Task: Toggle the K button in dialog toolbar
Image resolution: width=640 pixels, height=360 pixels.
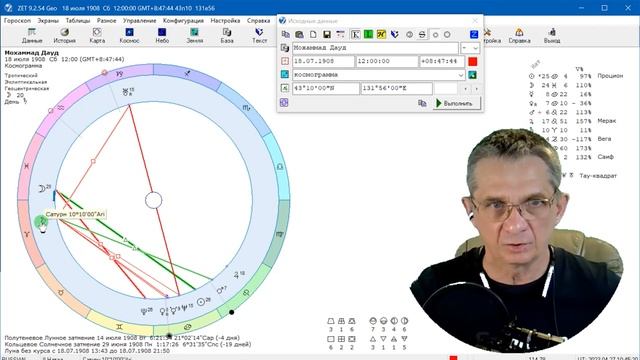Action: [x=356, y=34]
